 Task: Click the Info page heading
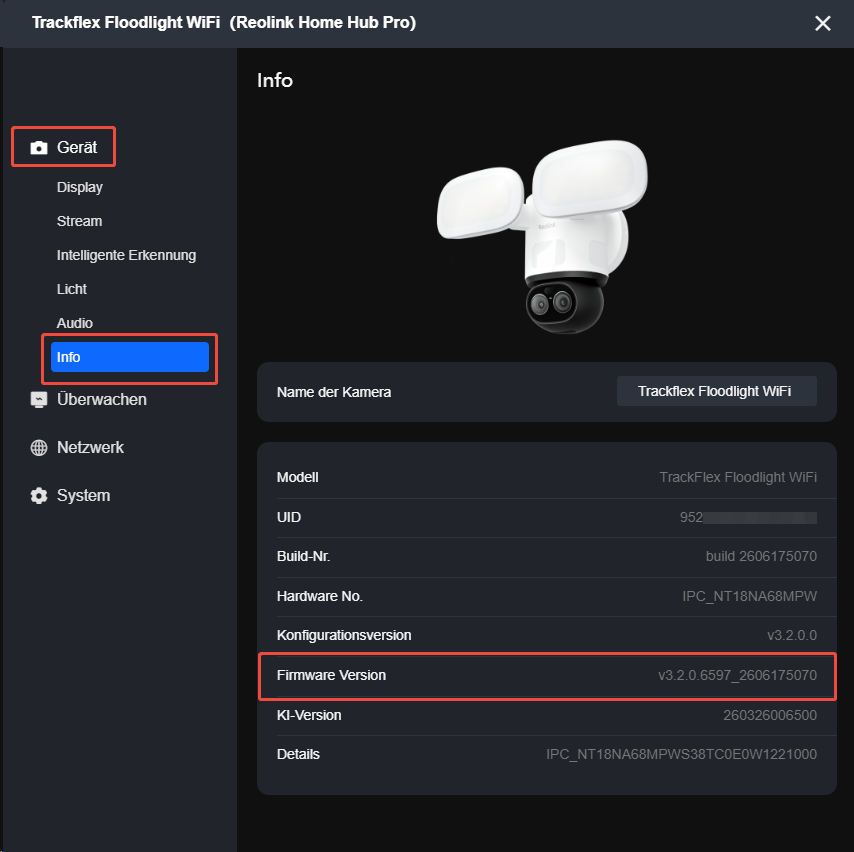tap(274, 81)
